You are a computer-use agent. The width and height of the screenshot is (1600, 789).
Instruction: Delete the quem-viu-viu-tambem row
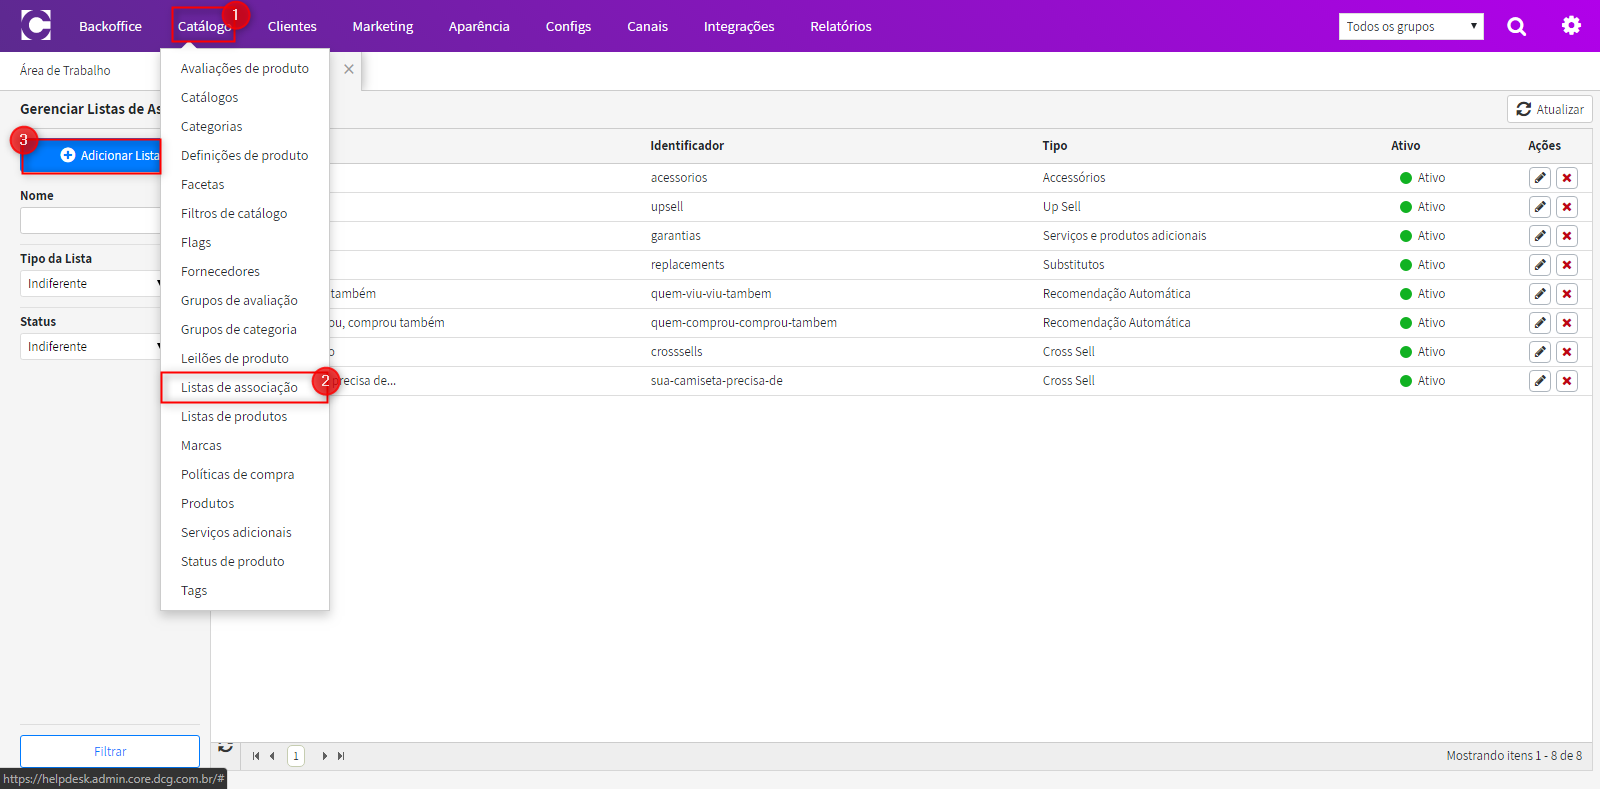click(x=1567, y=294)
